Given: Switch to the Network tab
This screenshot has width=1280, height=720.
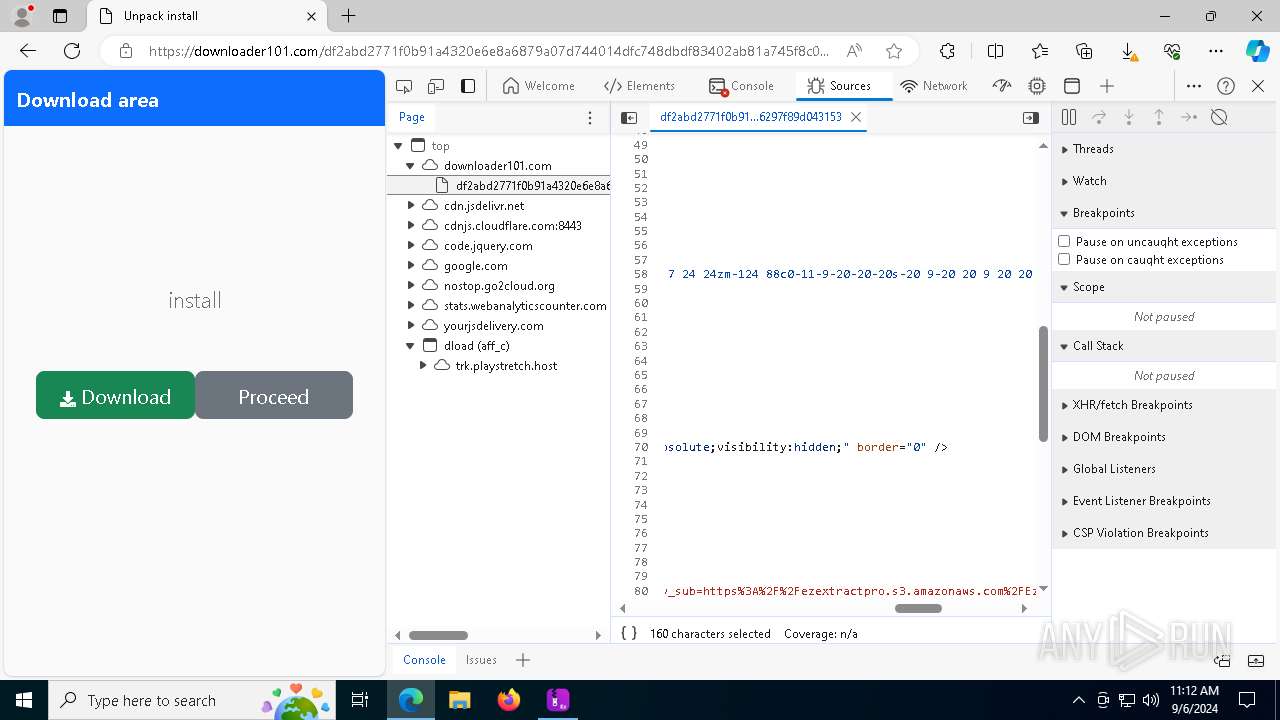Looking at the screenshot, I should click(934, 86).
